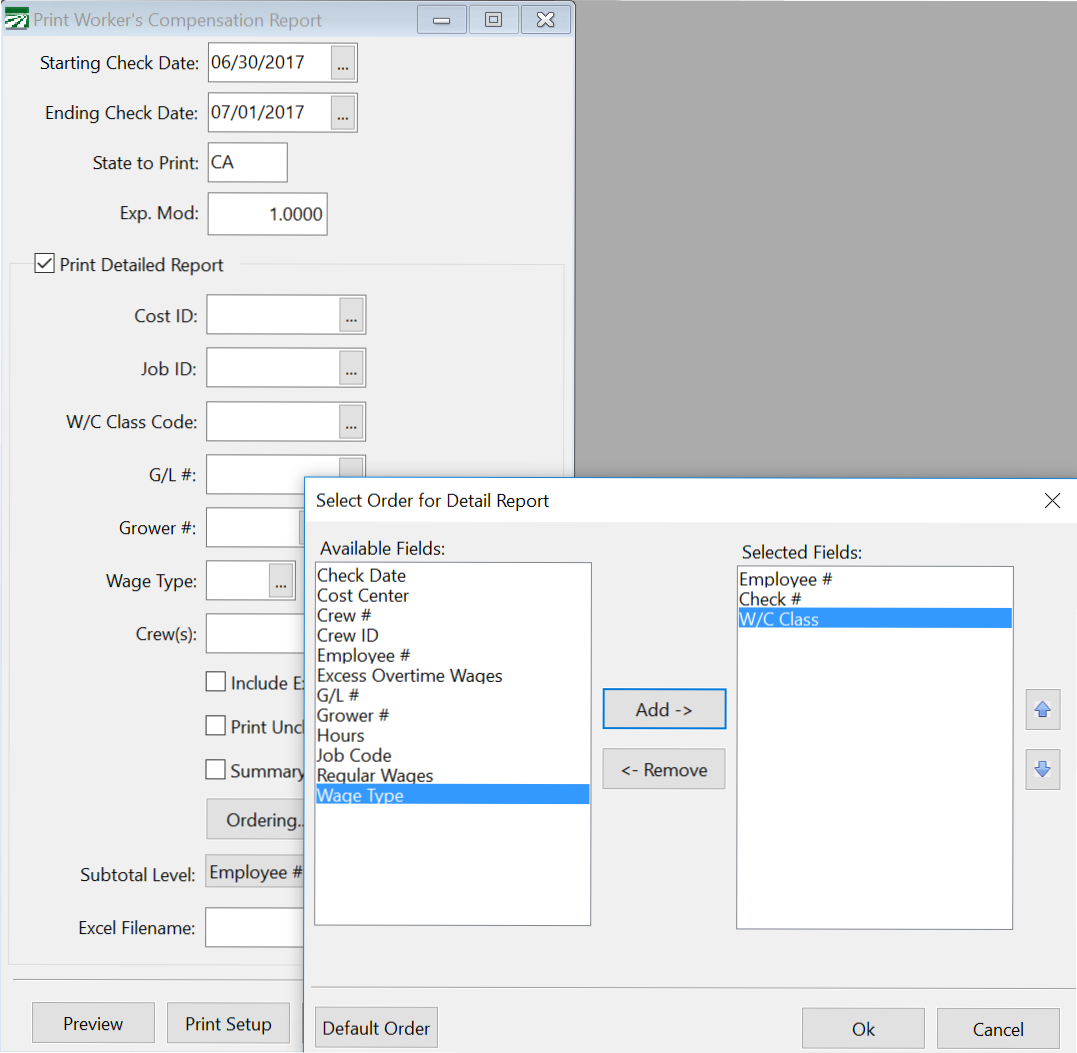Viewport: 1077px width, 1053px height.
Task: Select Check # in Selected Fields
Action: pos(770,599)
